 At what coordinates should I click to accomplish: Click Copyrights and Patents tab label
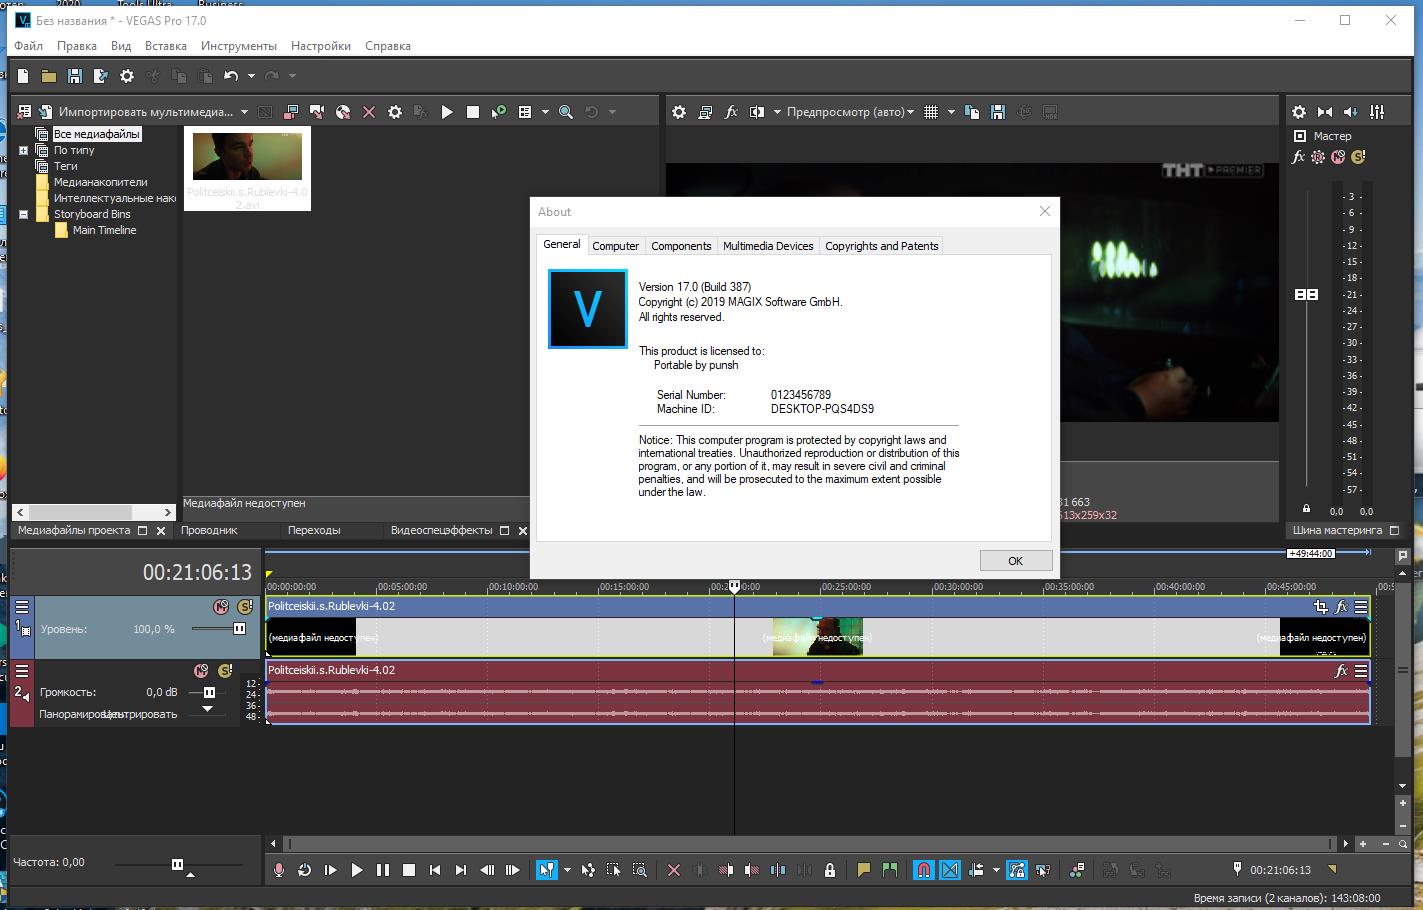(x=881, y=245)
